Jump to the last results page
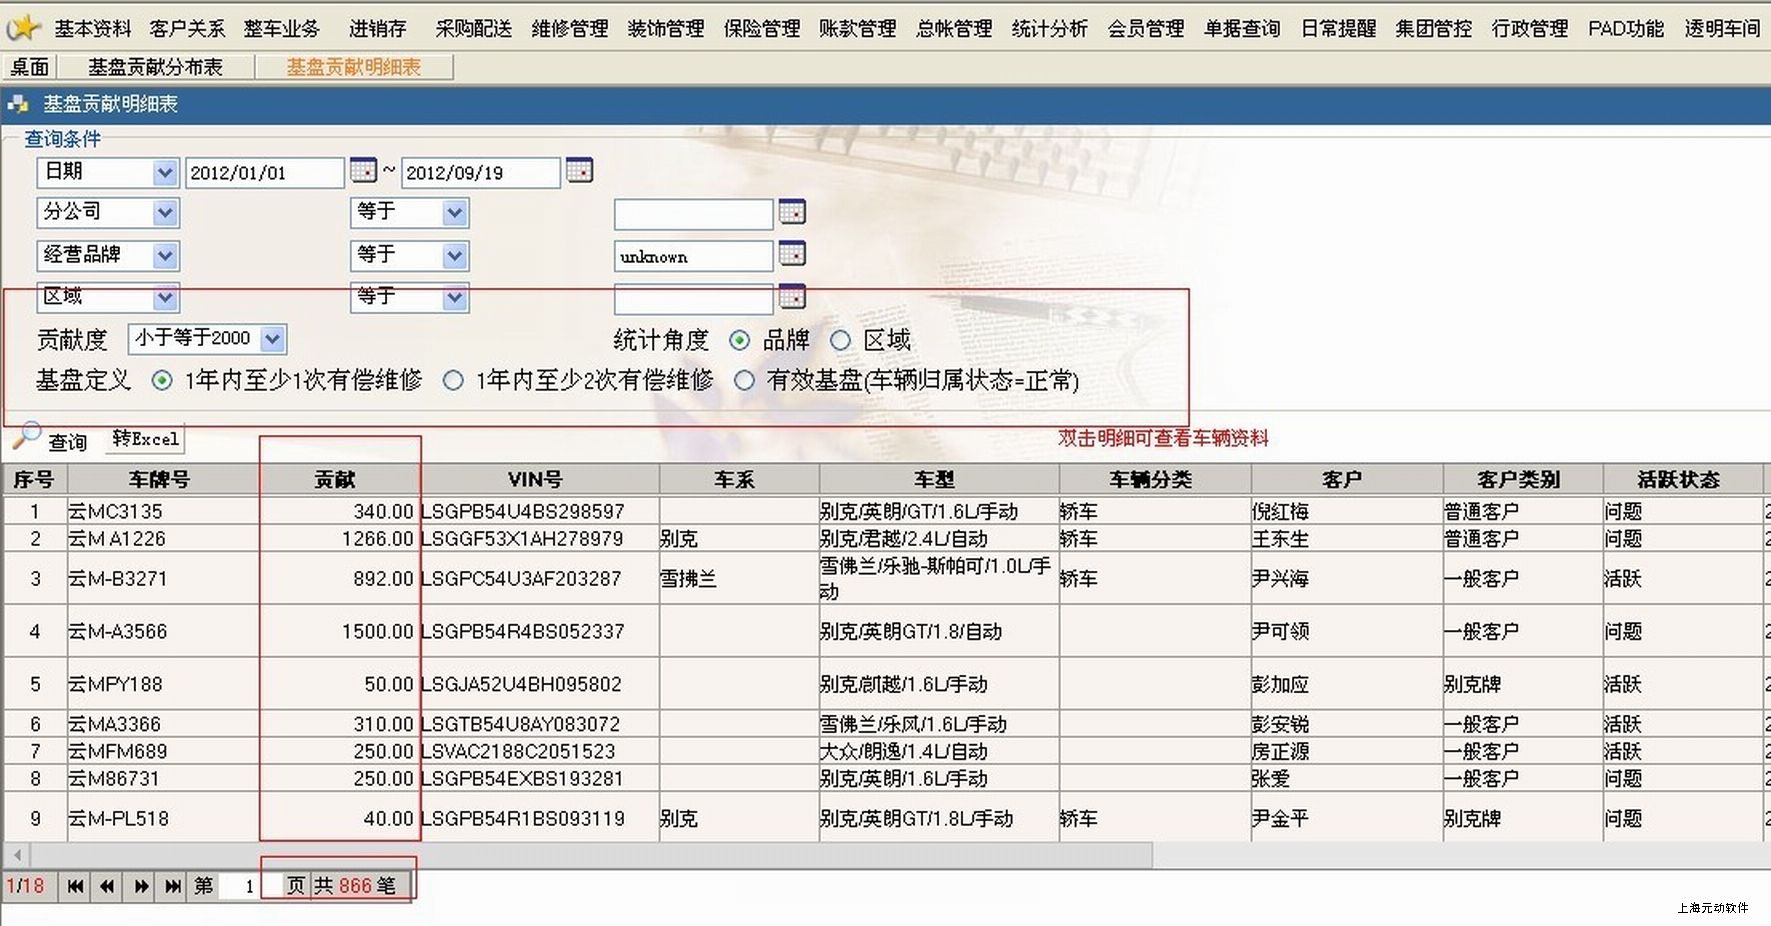 pos(173,886)
